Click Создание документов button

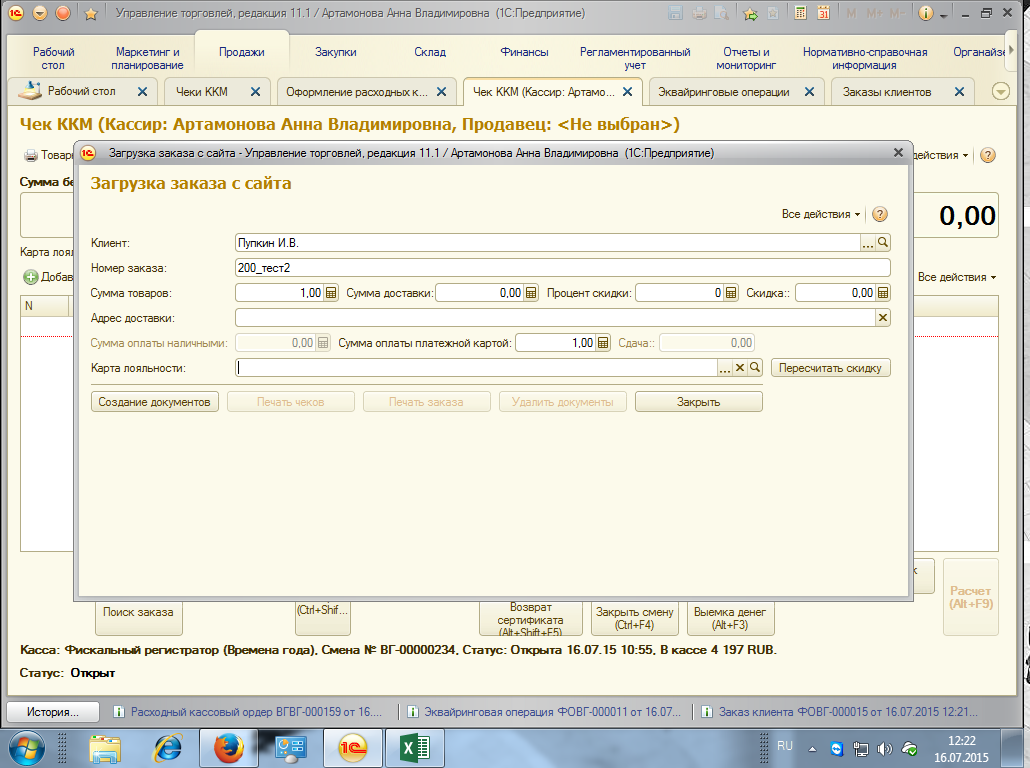154,402
